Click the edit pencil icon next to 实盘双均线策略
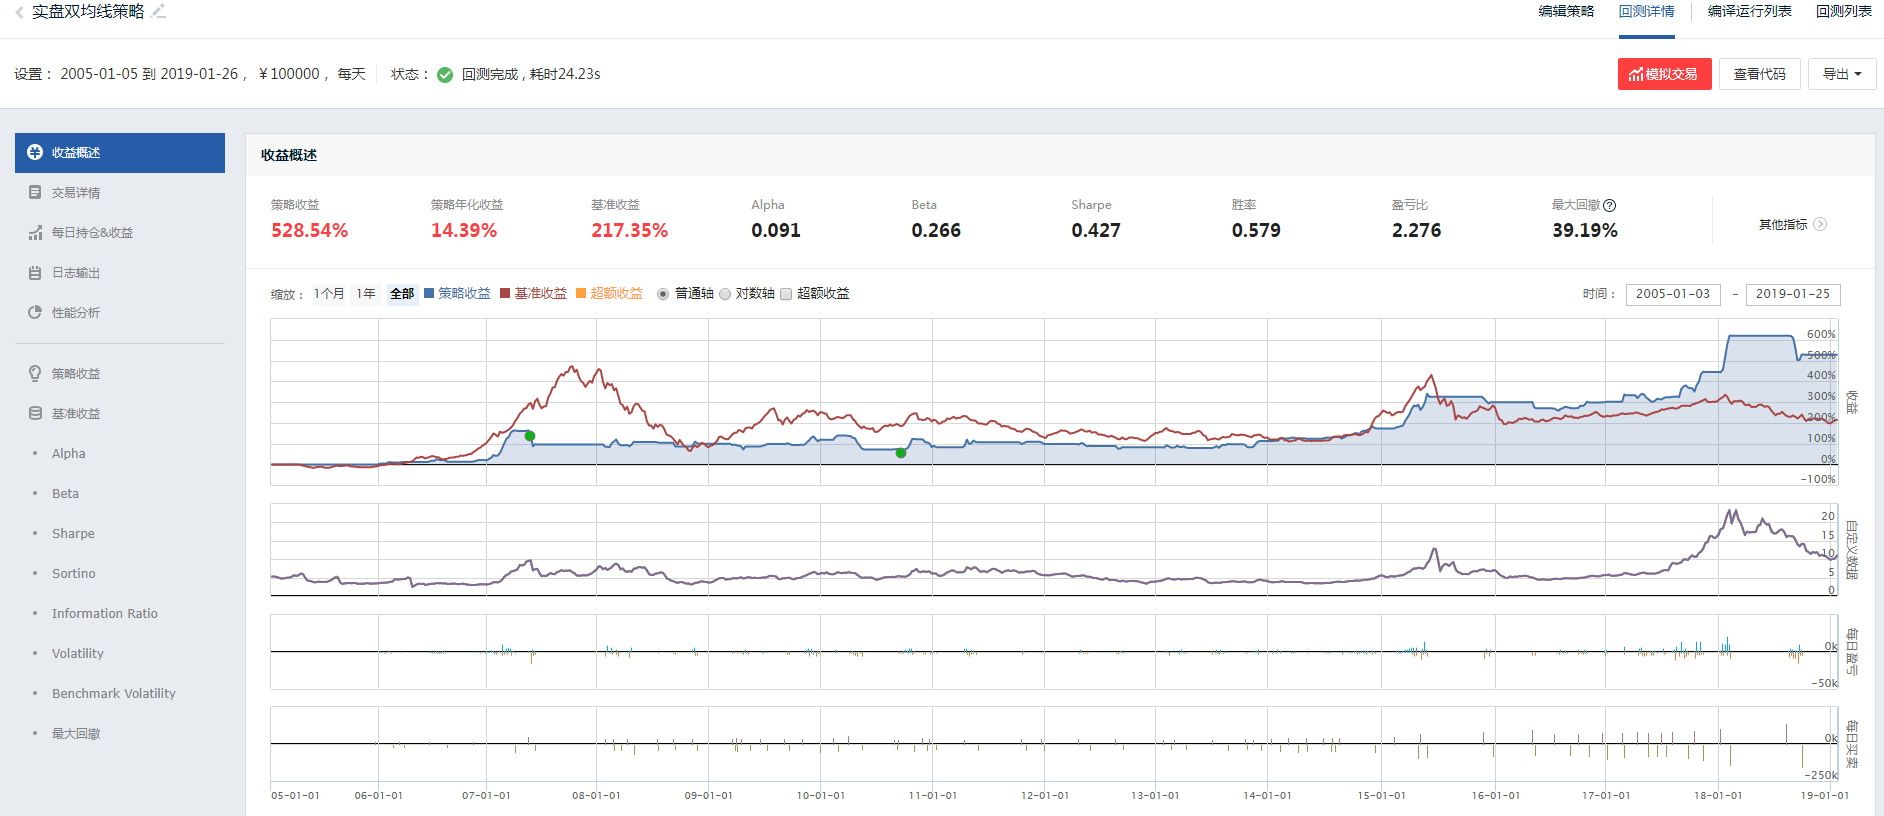The image size is (1884, 816). pyautogui.click(x=159, y=12)
